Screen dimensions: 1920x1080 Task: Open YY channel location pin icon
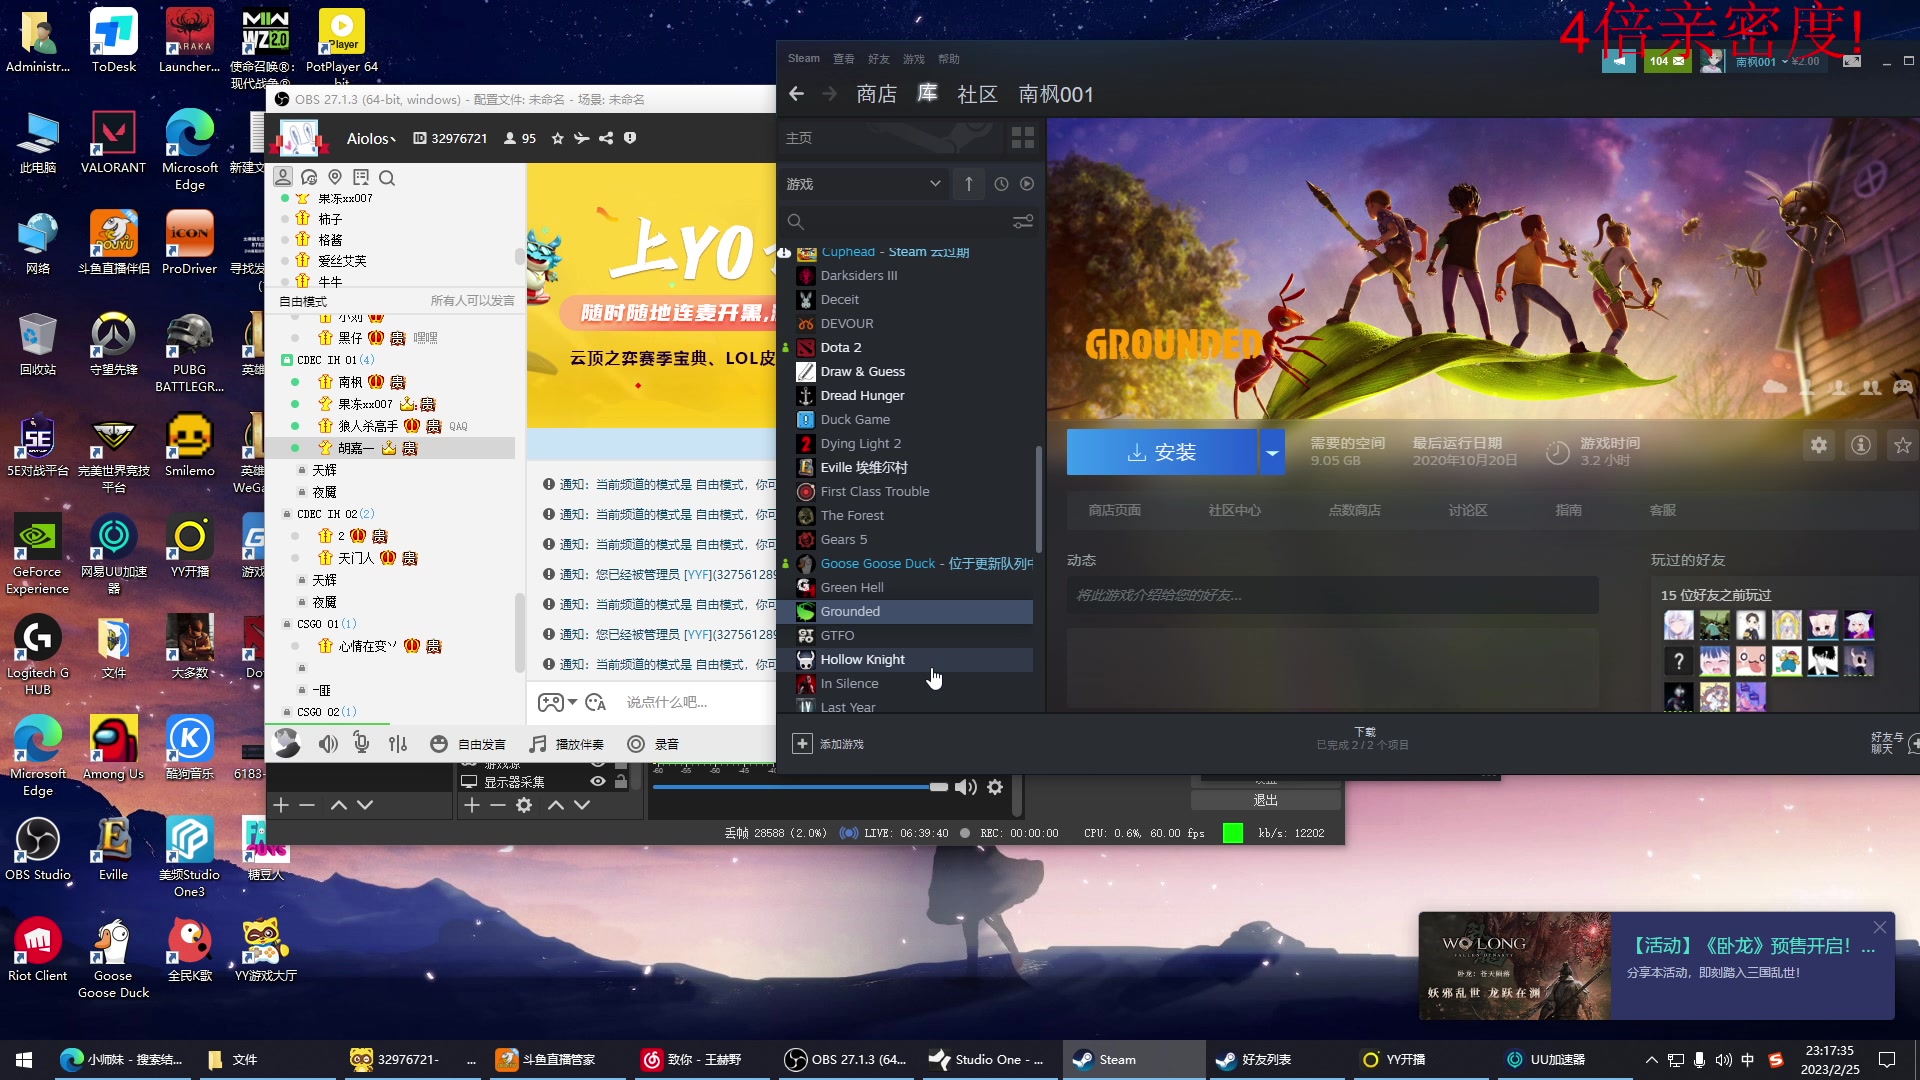click(335, 177)
